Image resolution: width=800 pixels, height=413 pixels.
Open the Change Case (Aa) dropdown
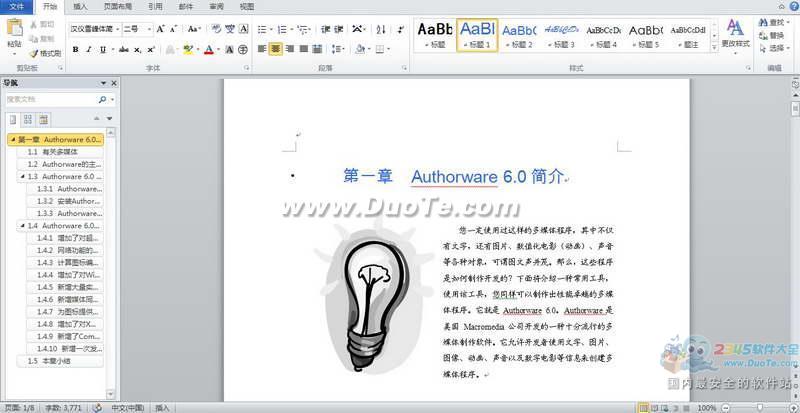pos(194,29)
